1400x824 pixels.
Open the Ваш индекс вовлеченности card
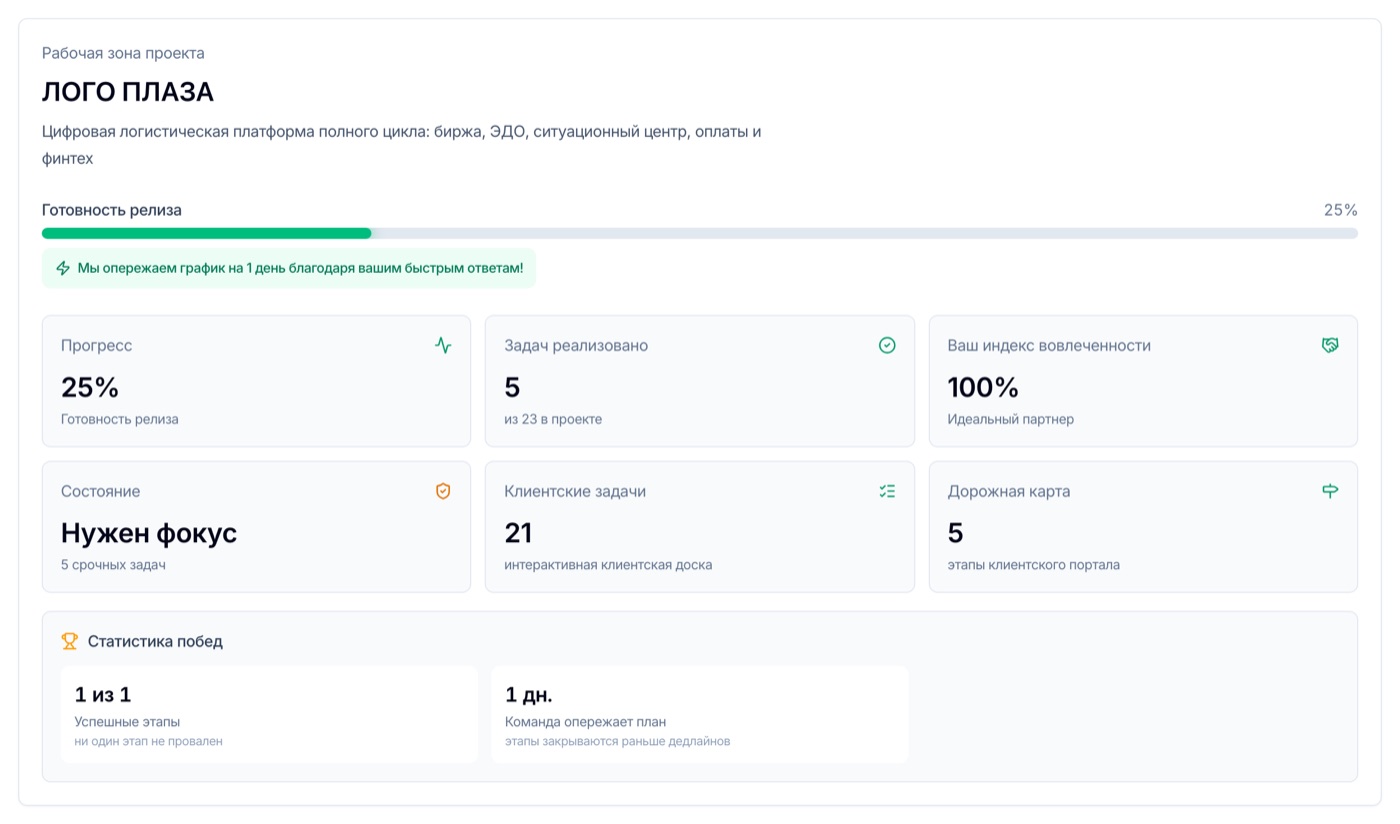coord(1143,381)
